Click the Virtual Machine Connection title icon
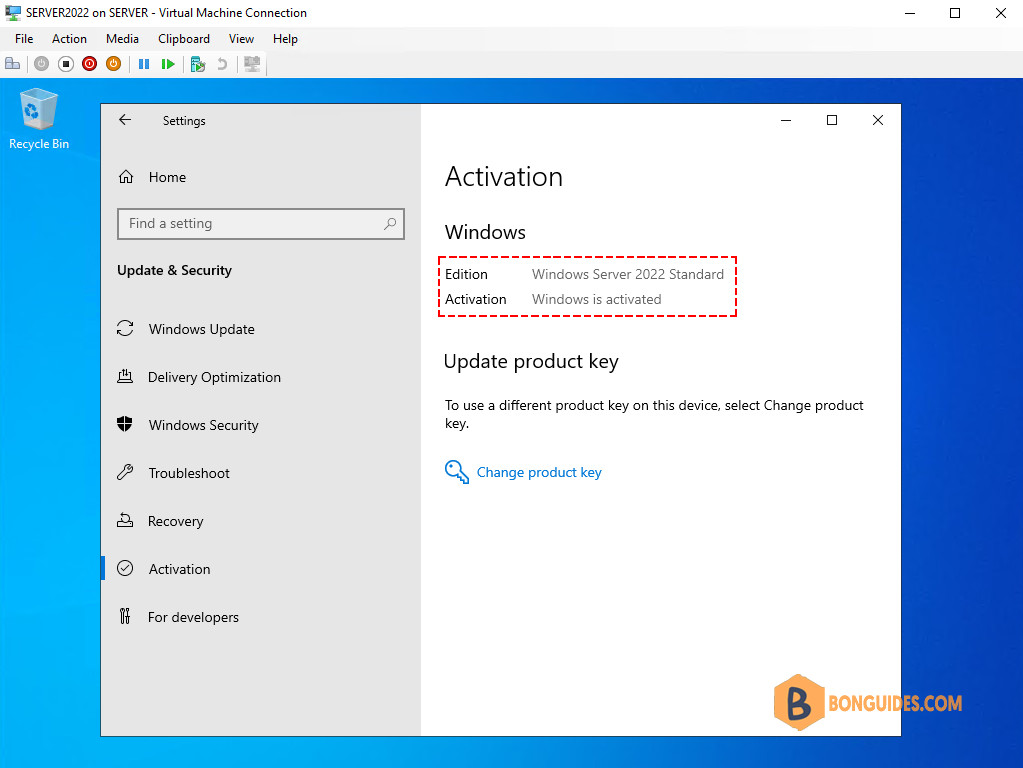 tap(12, 12)
